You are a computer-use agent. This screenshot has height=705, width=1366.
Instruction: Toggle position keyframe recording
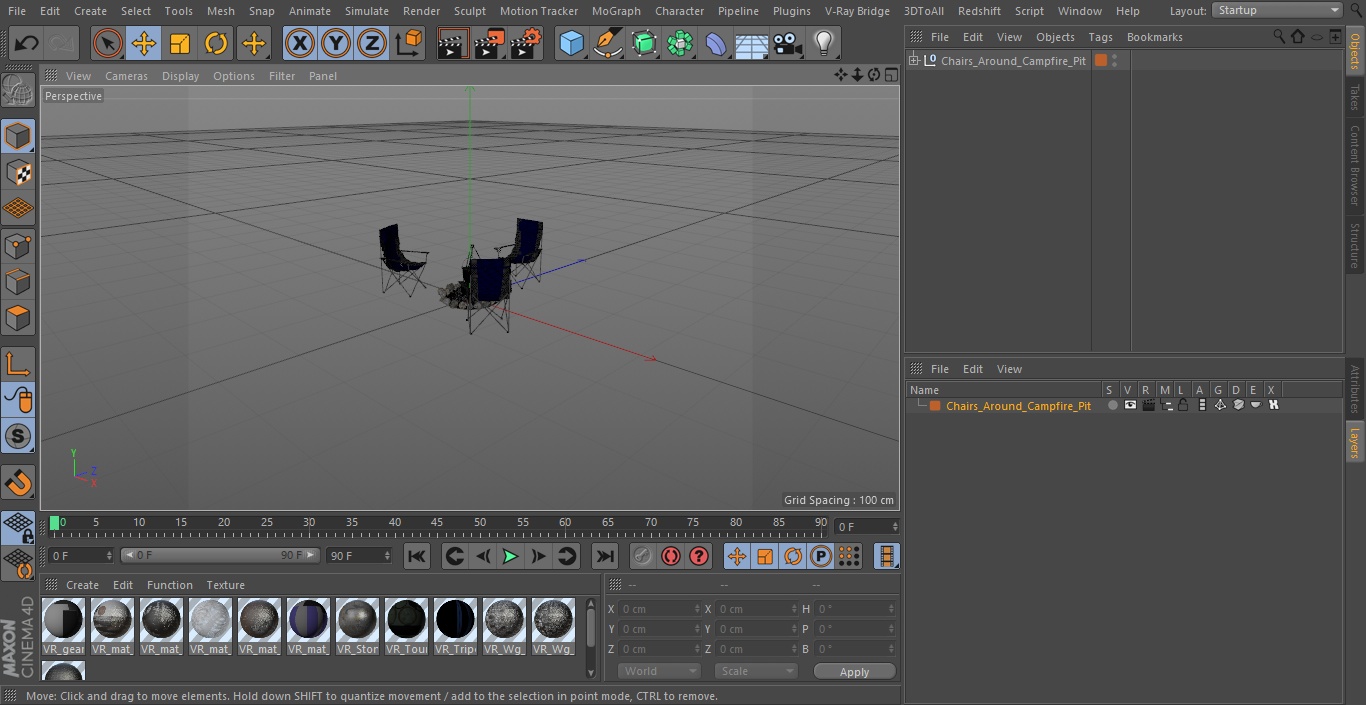(x=737, y=556)
